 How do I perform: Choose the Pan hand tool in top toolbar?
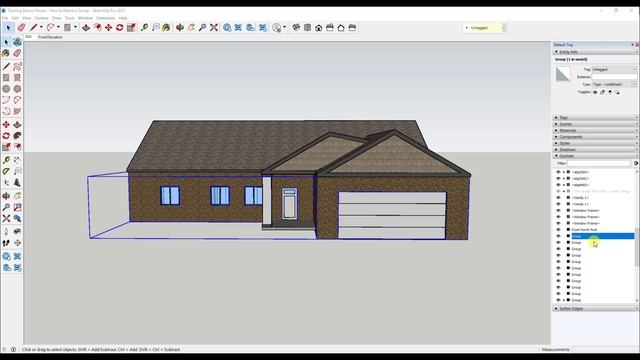point(191,28)
